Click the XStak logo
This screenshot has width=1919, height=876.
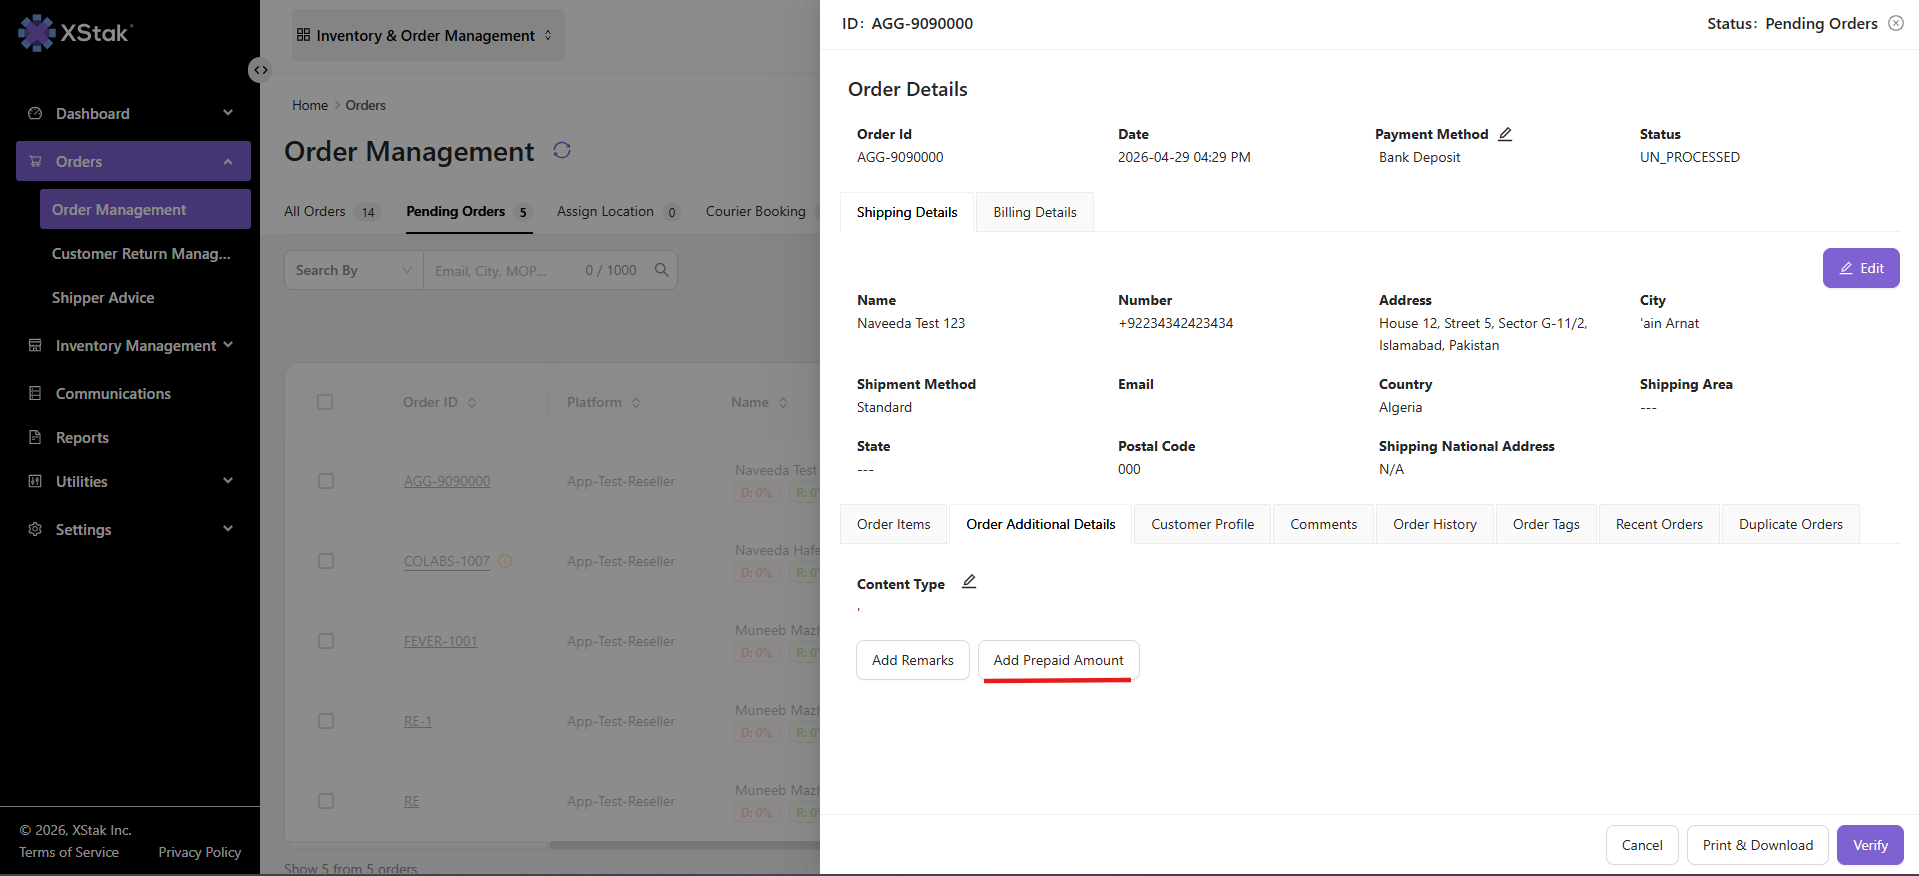tap(75, 33)
